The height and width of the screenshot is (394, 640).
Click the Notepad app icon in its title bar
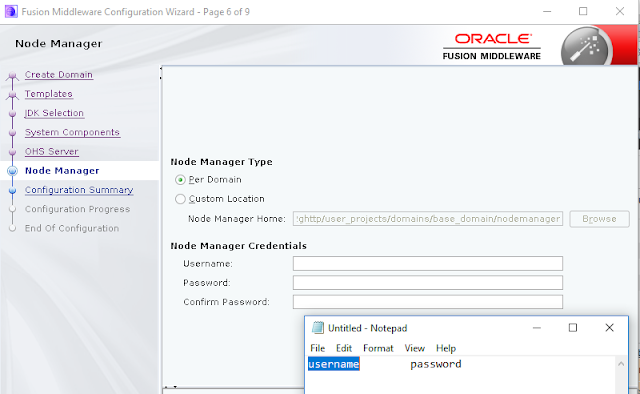pos(318,328)
